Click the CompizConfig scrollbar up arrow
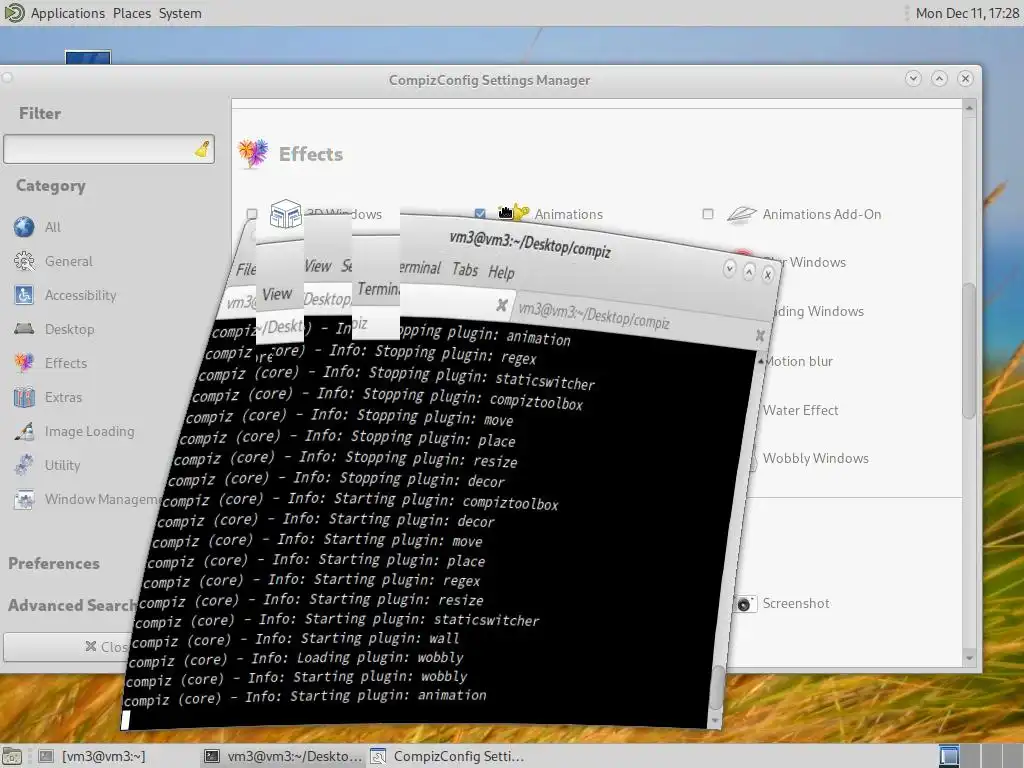This screenshot has height=768, width=1024. (x=969, y=108)
